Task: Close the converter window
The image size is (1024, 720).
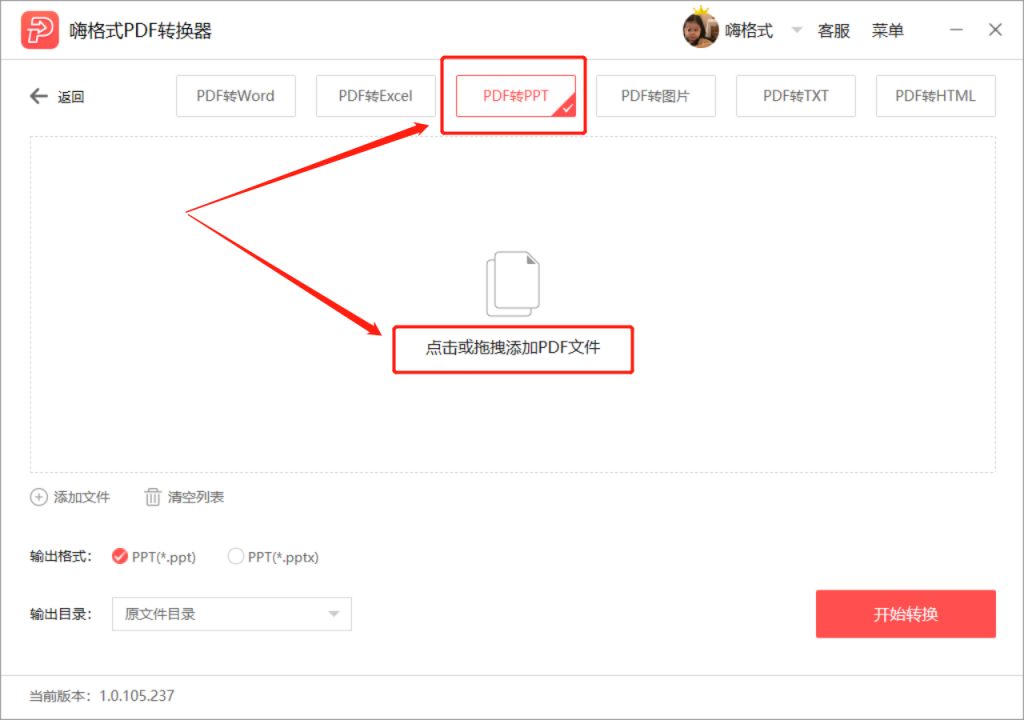Action: click(995, 30)
